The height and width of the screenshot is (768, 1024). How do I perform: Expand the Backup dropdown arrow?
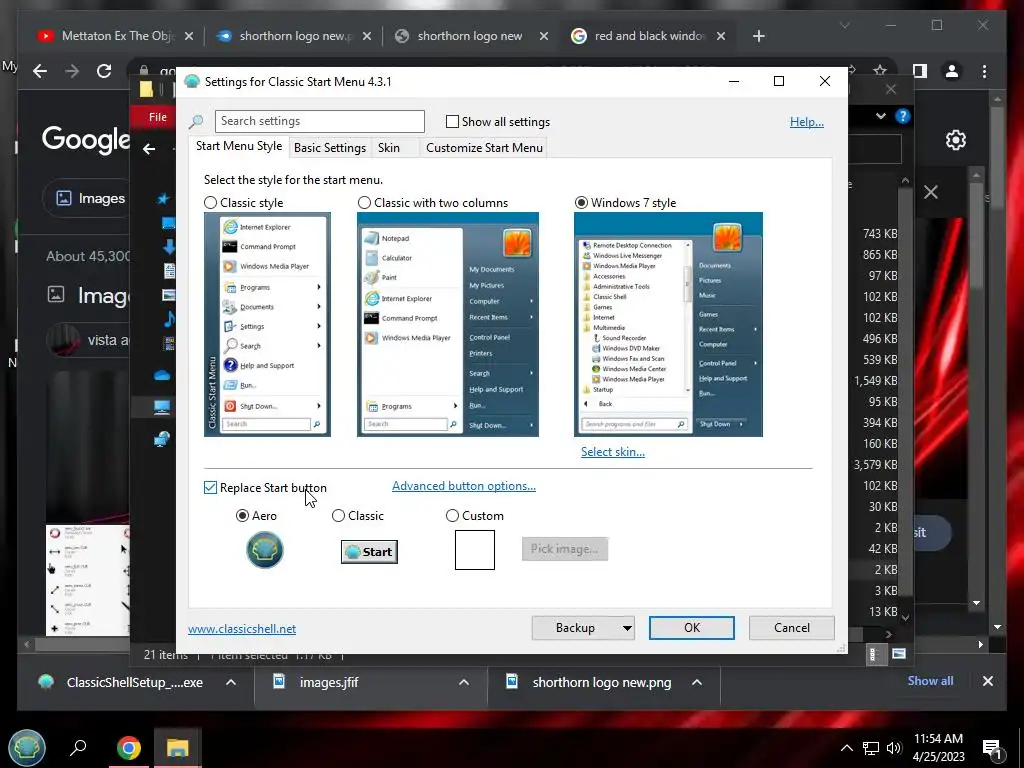tap(627, 628)
